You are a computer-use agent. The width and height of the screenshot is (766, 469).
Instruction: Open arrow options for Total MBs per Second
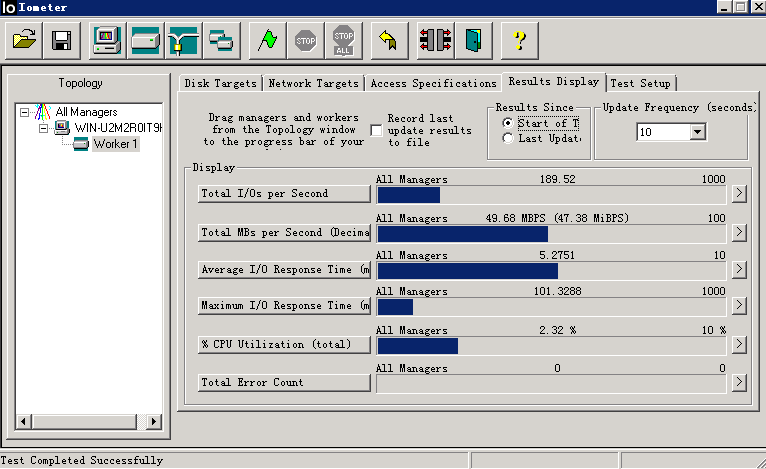(739, 232)
